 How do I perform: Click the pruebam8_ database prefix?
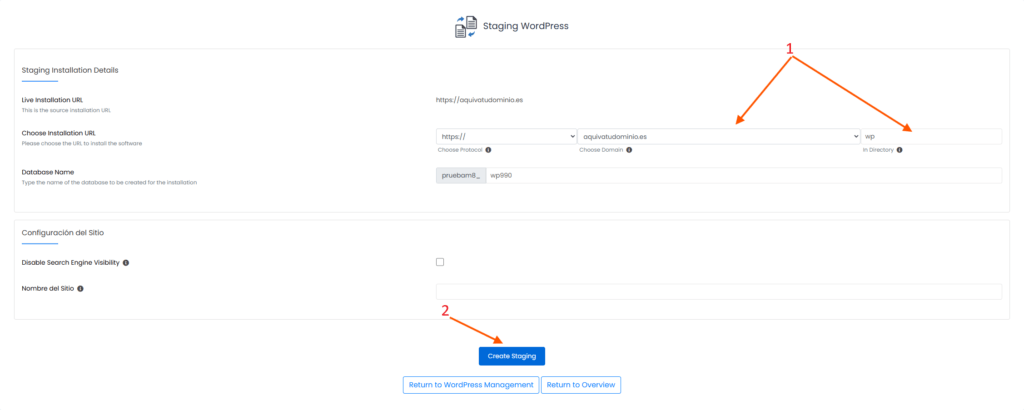coord(461,176)
